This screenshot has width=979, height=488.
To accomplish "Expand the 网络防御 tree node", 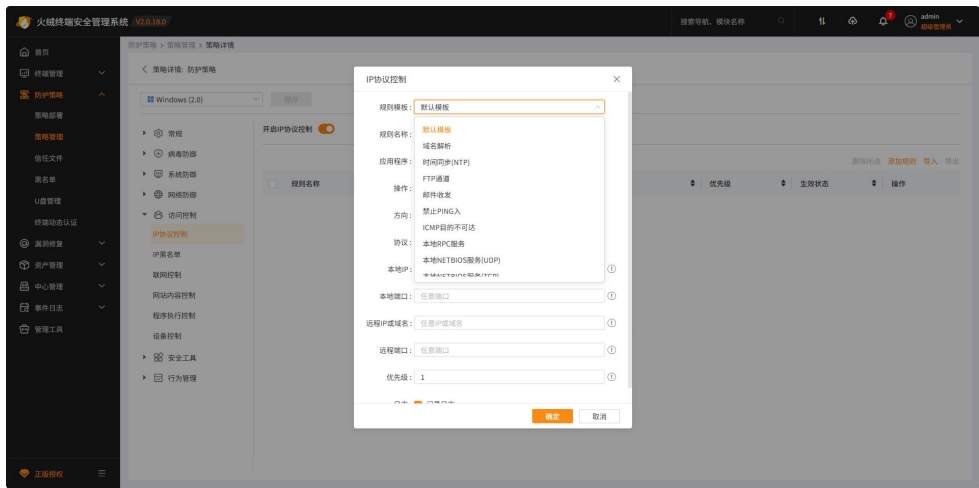I will 145,194.
